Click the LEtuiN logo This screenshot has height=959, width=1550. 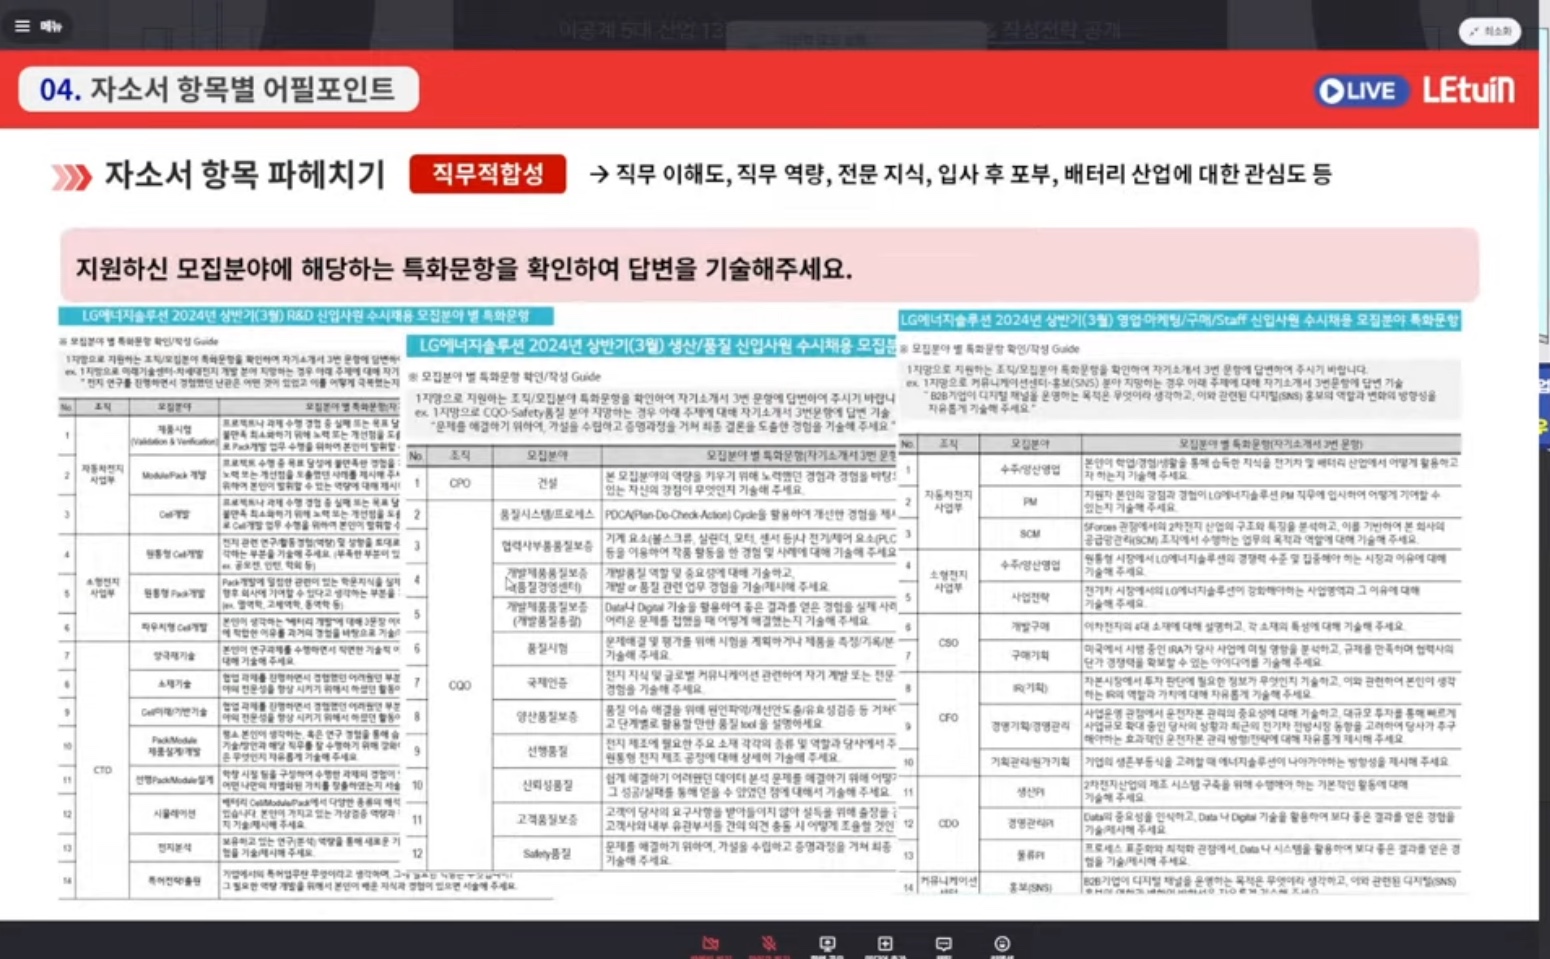point(1469,90)
